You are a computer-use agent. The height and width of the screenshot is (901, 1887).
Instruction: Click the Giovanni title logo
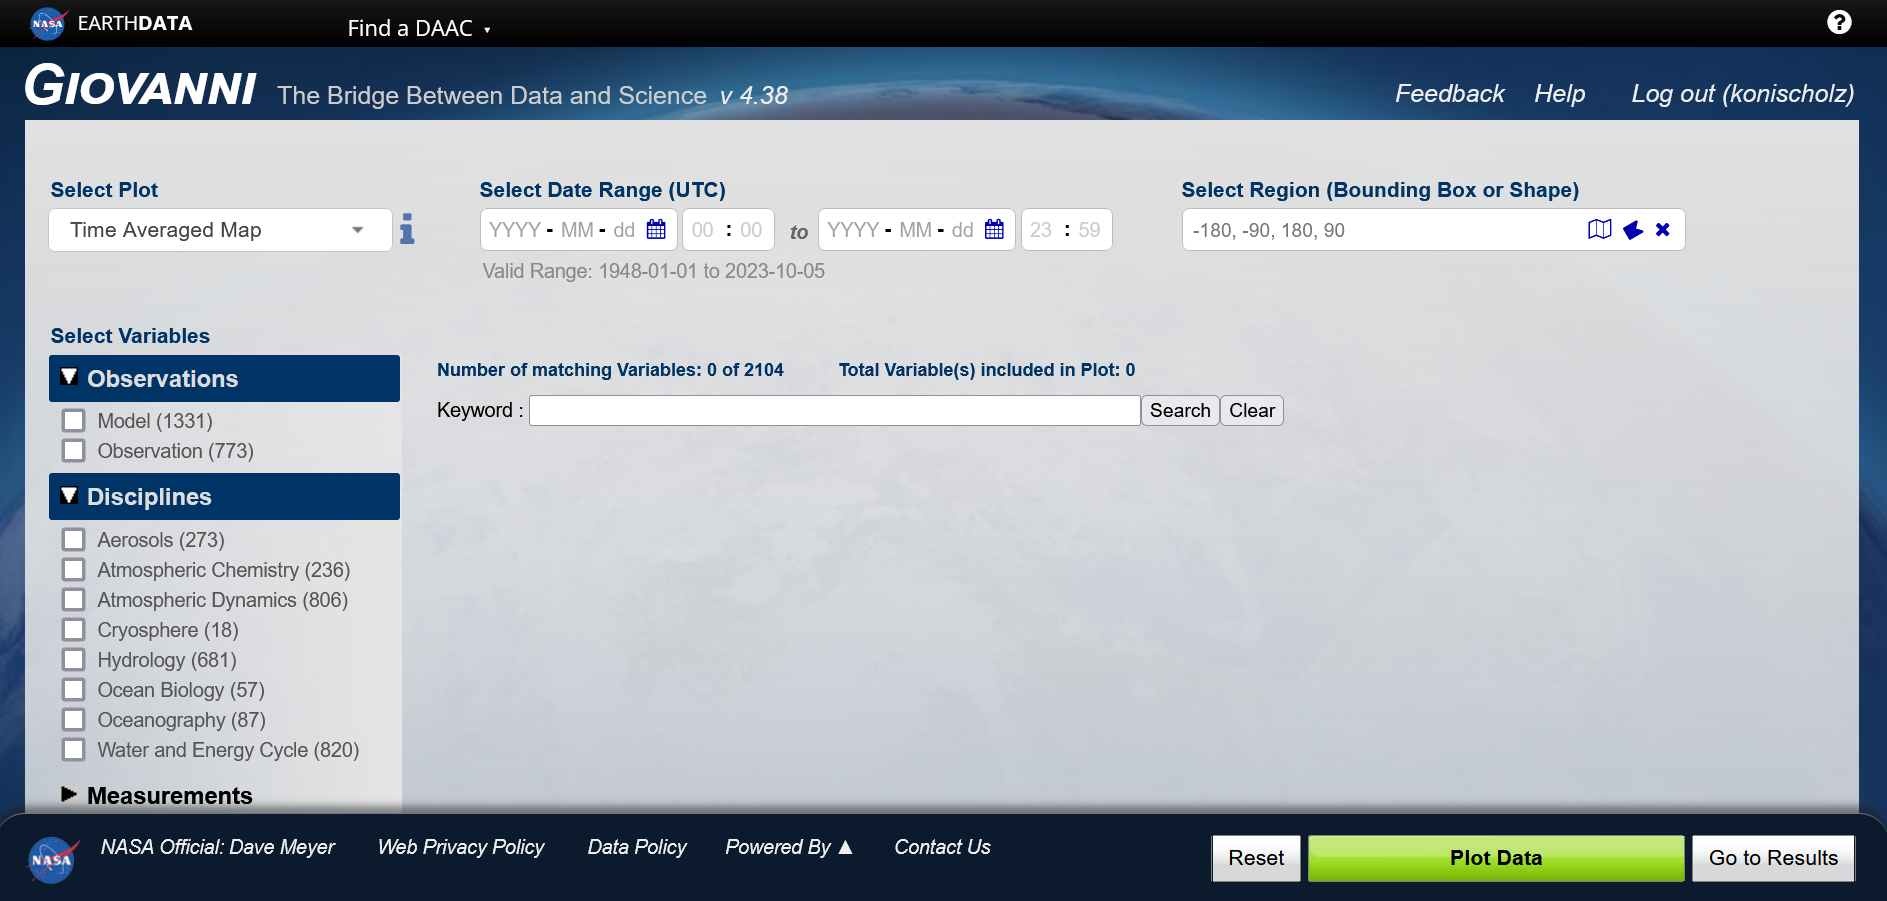click(x=140, y=86)
